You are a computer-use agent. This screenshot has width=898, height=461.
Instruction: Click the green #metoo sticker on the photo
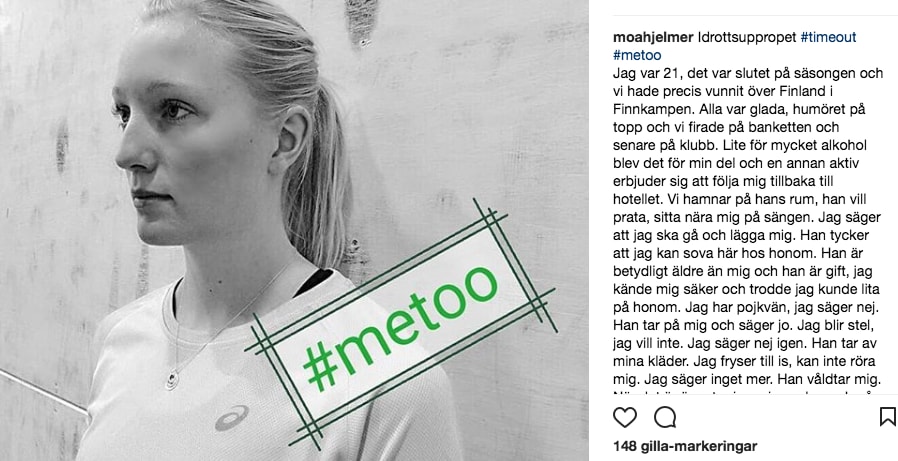(x=401, y=325)
